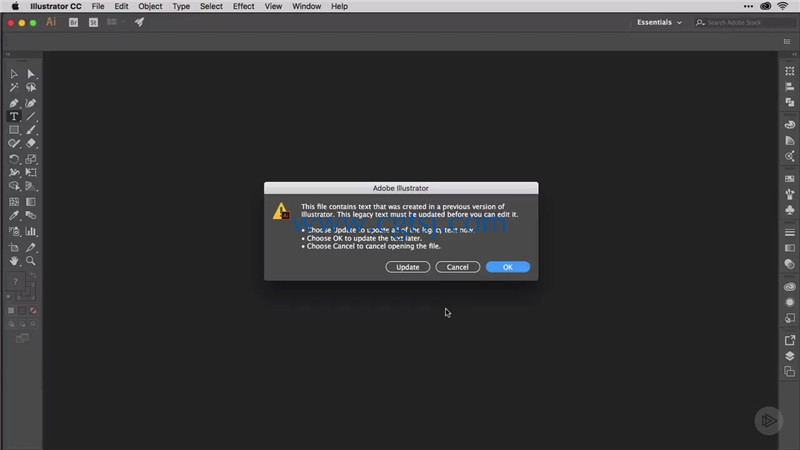
Task: Click the Update button in dialog
Action: click(x=408, y=267)
